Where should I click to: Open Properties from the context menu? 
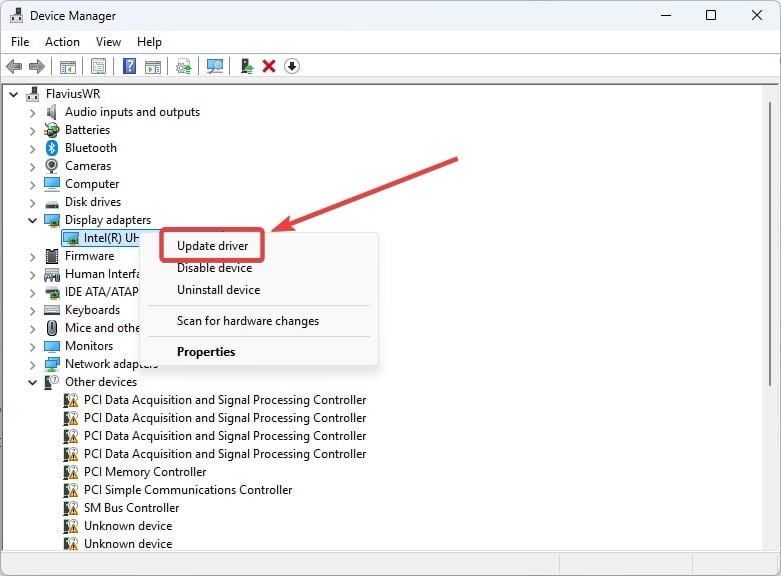206,352
